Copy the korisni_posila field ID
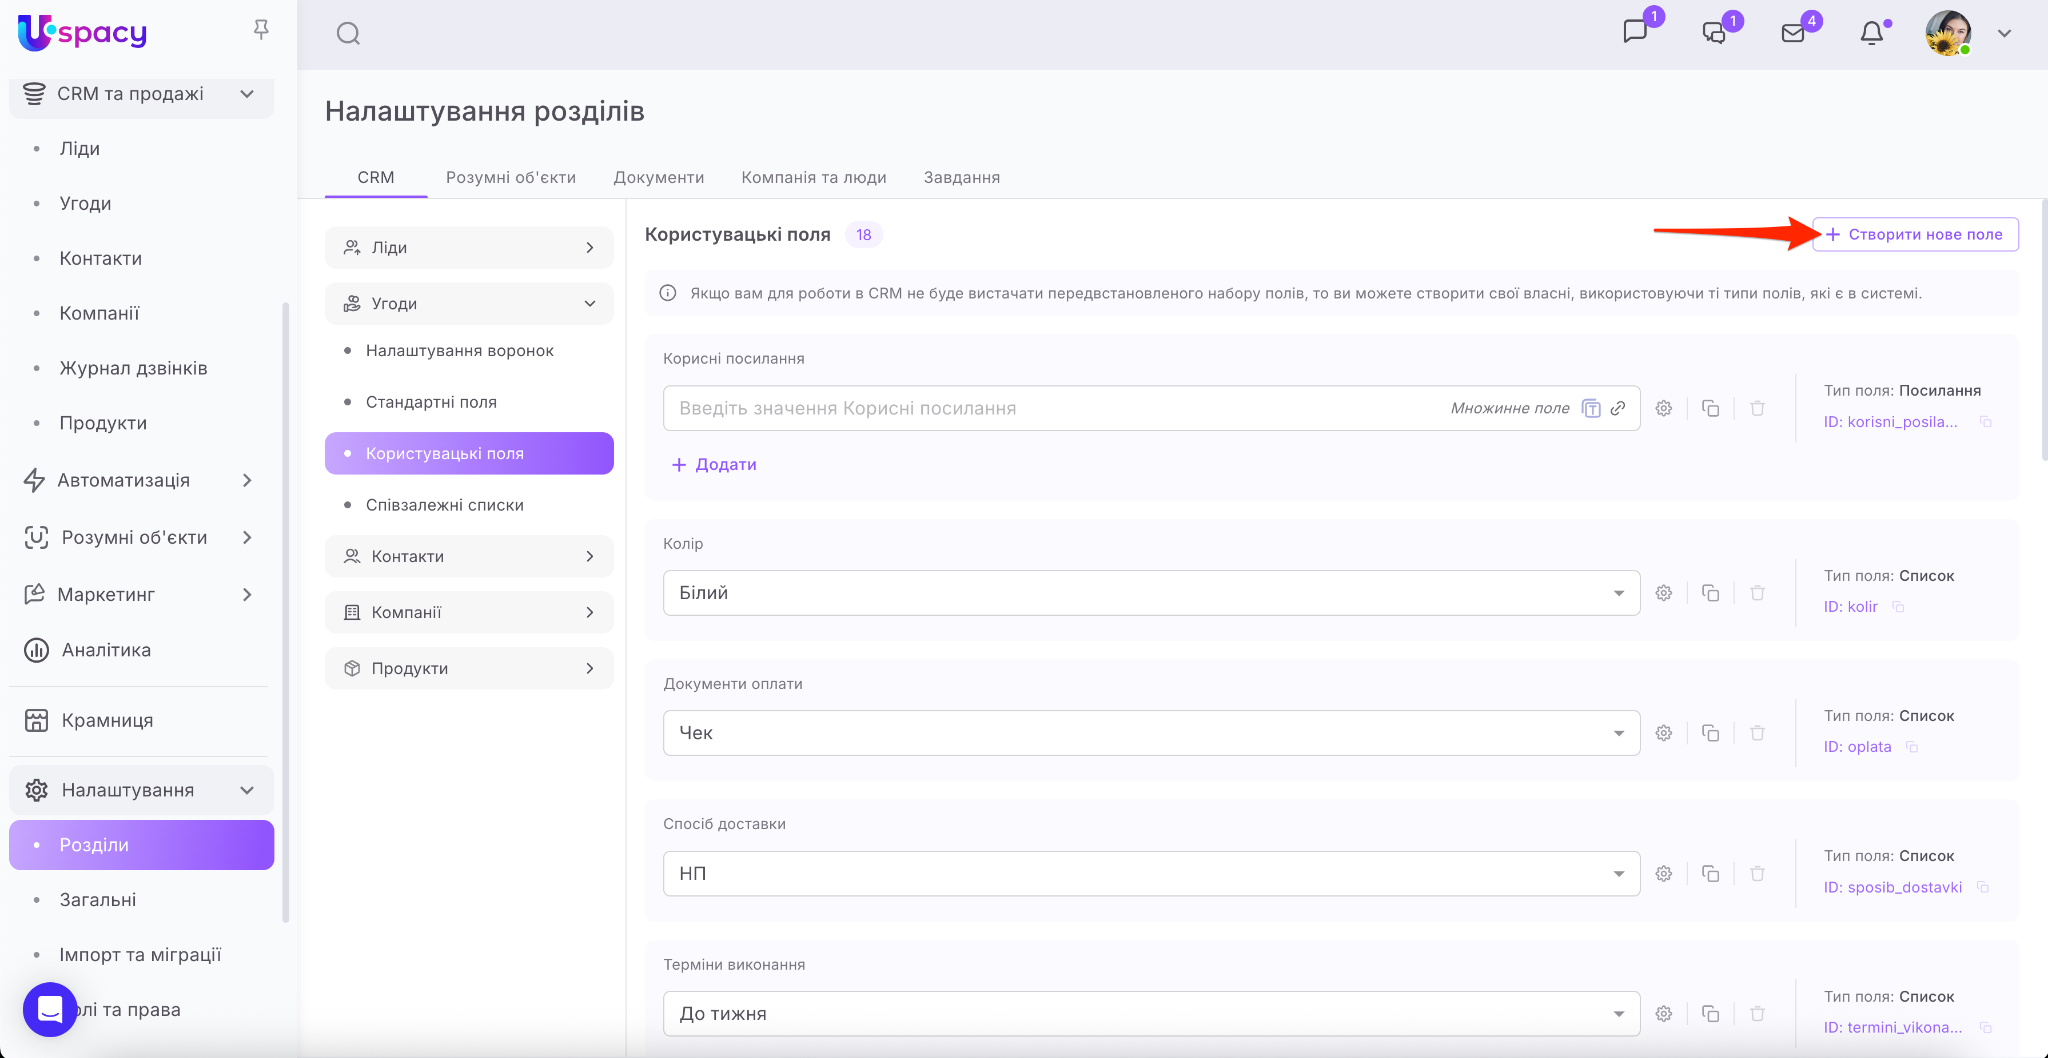The width and height of the screenshot is (2048, 1058). click(x=1986, y=422)
